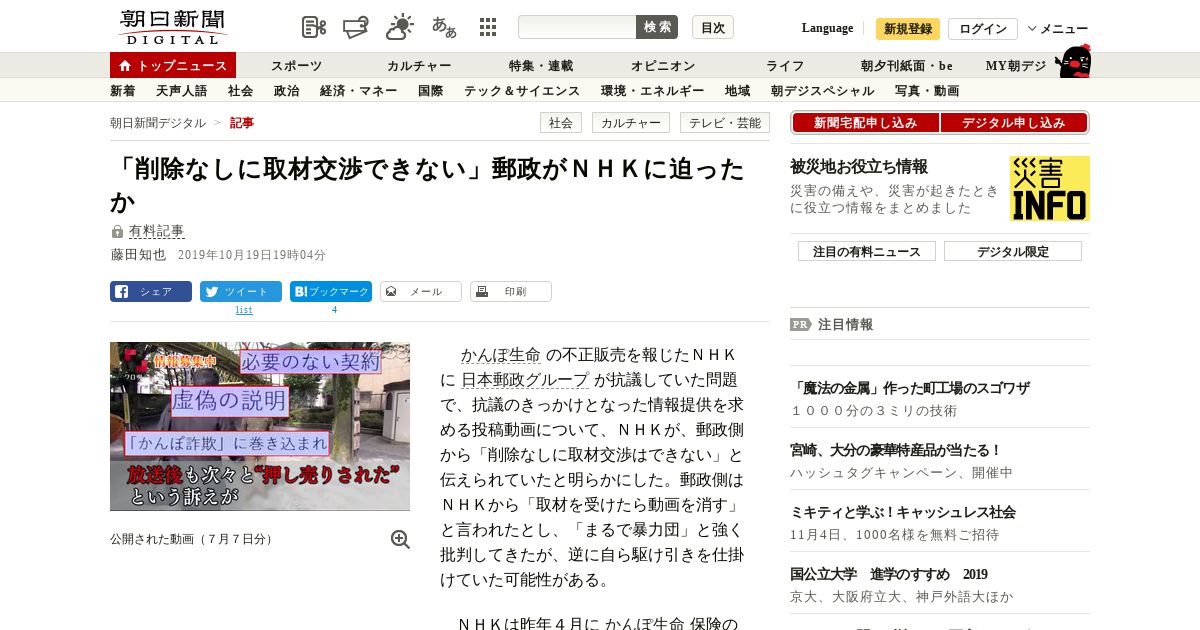Screen dimensions: 1200x630
Task: Open カルチャー section in main nav
Action: click(x=419, y=66)
